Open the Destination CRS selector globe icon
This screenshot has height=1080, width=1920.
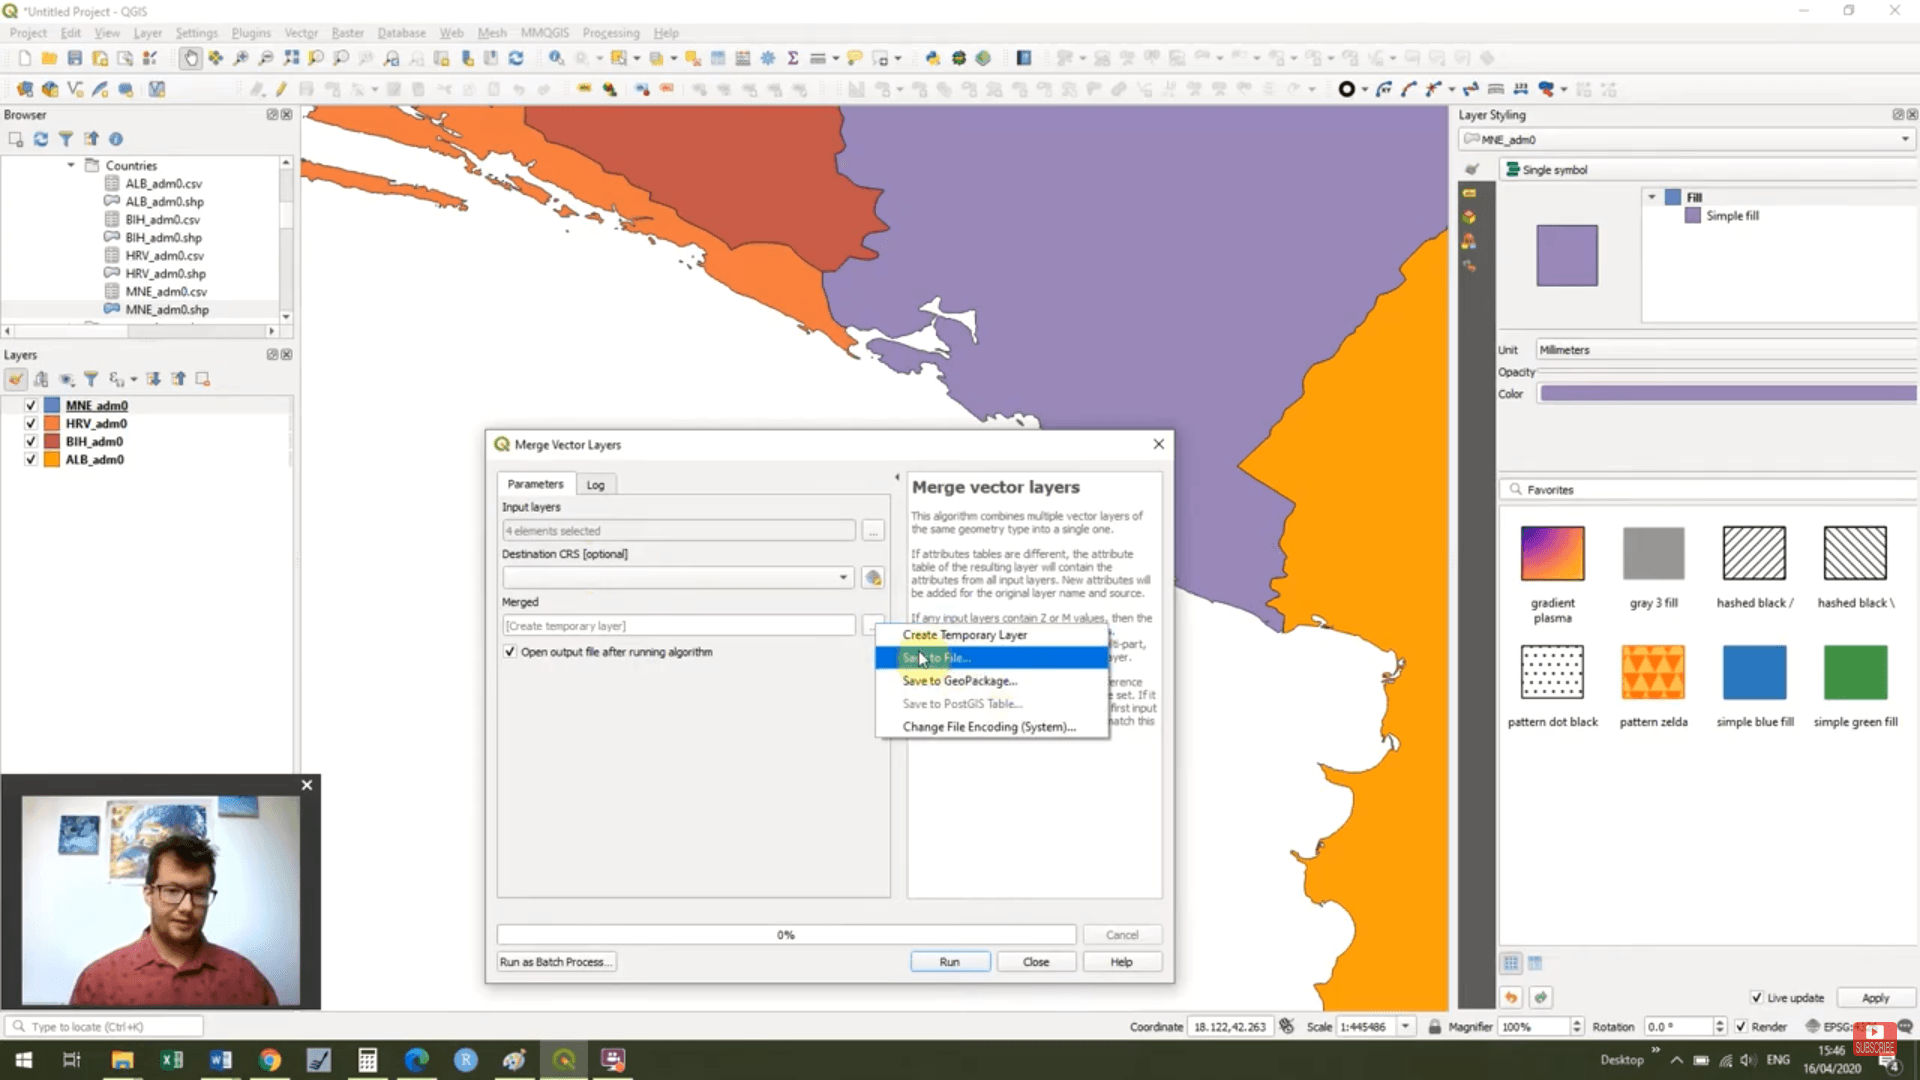(x=873, y=578)
